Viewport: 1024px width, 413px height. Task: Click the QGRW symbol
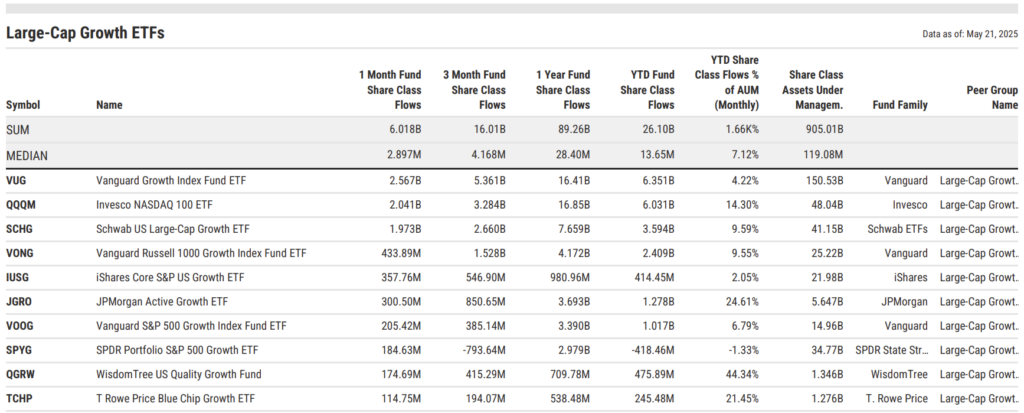pos(20,374)
